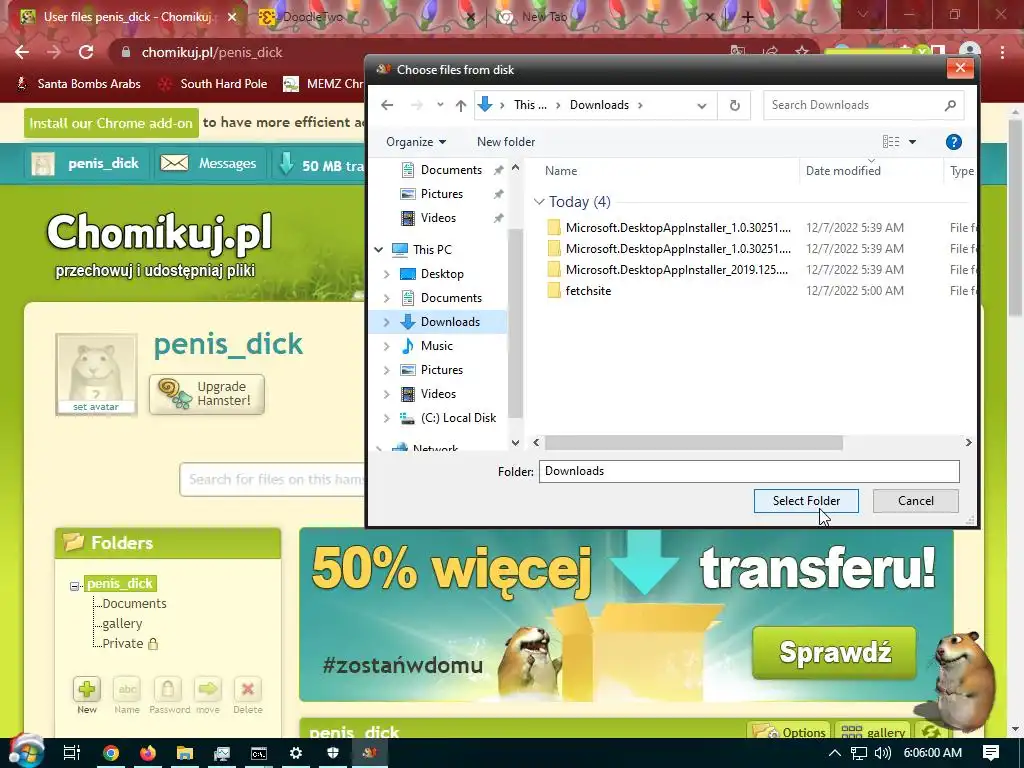Open the Organize menu
Screen dimensions: 1024x768
(x=416, y=142)
